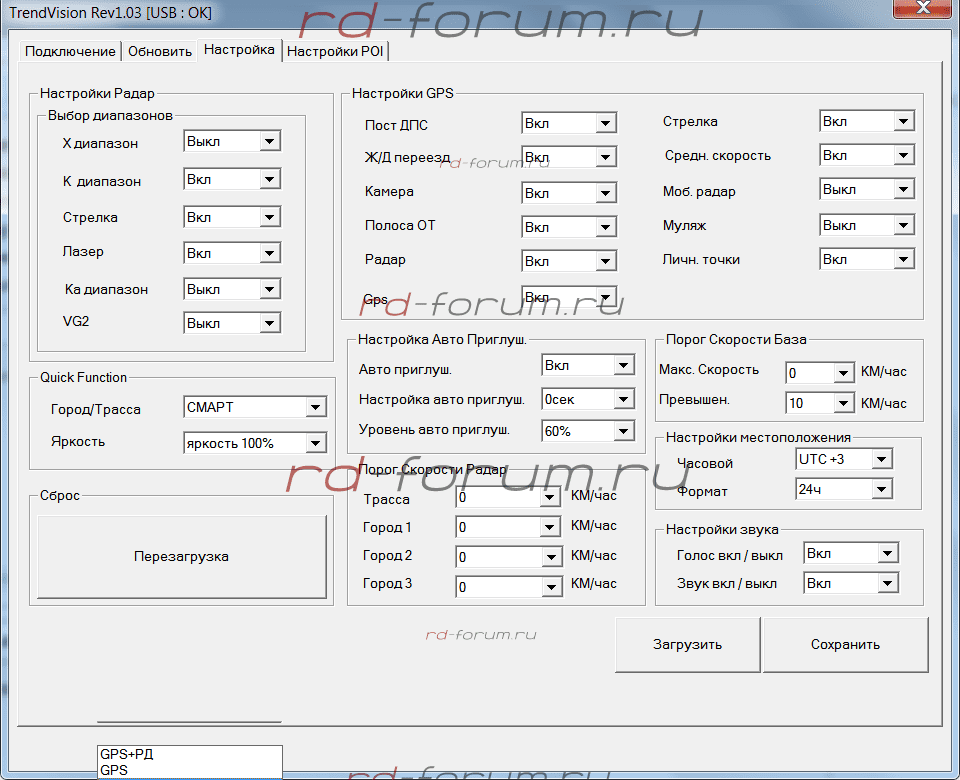Expand the Моб. радар dropdown
This screenshot has width=960, height=780.
[x=903, y=190]
